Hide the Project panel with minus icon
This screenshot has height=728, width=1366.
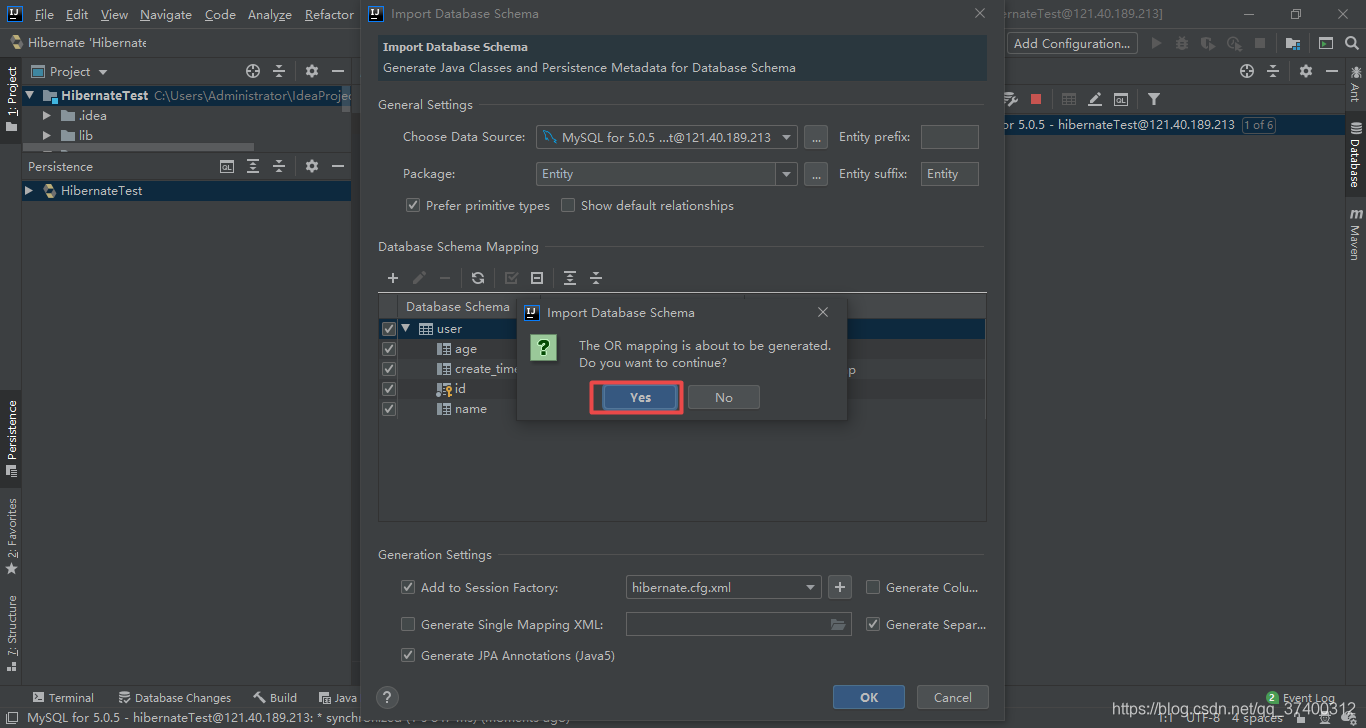click(338, 71)
